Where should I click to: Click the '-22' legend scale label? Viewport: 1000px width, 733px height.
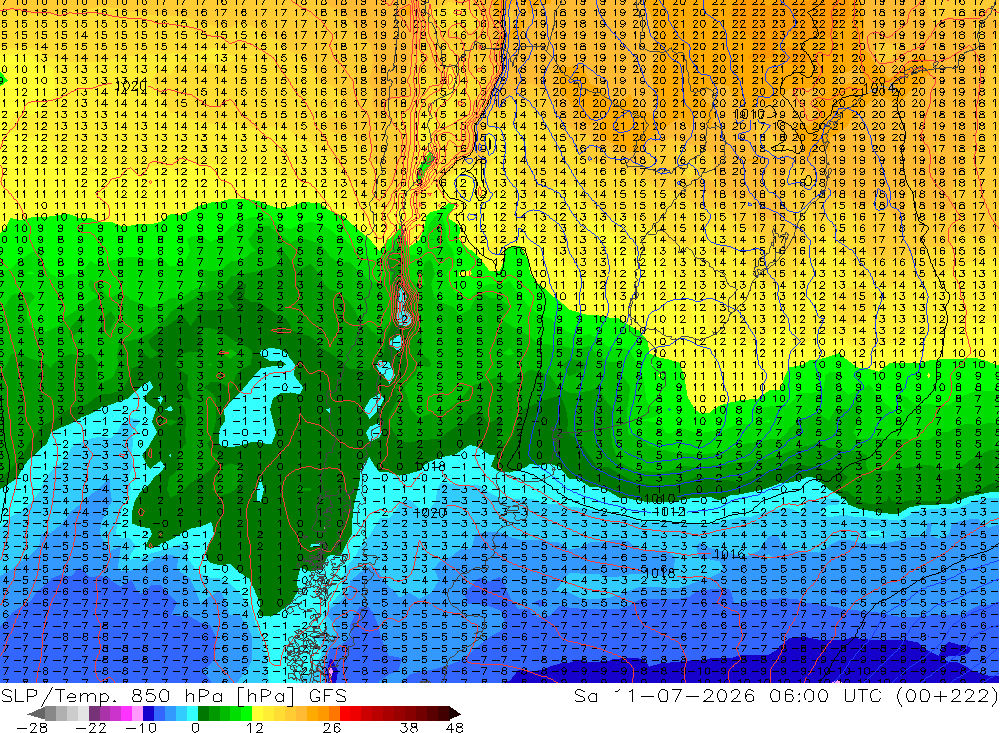pos(91,727)
